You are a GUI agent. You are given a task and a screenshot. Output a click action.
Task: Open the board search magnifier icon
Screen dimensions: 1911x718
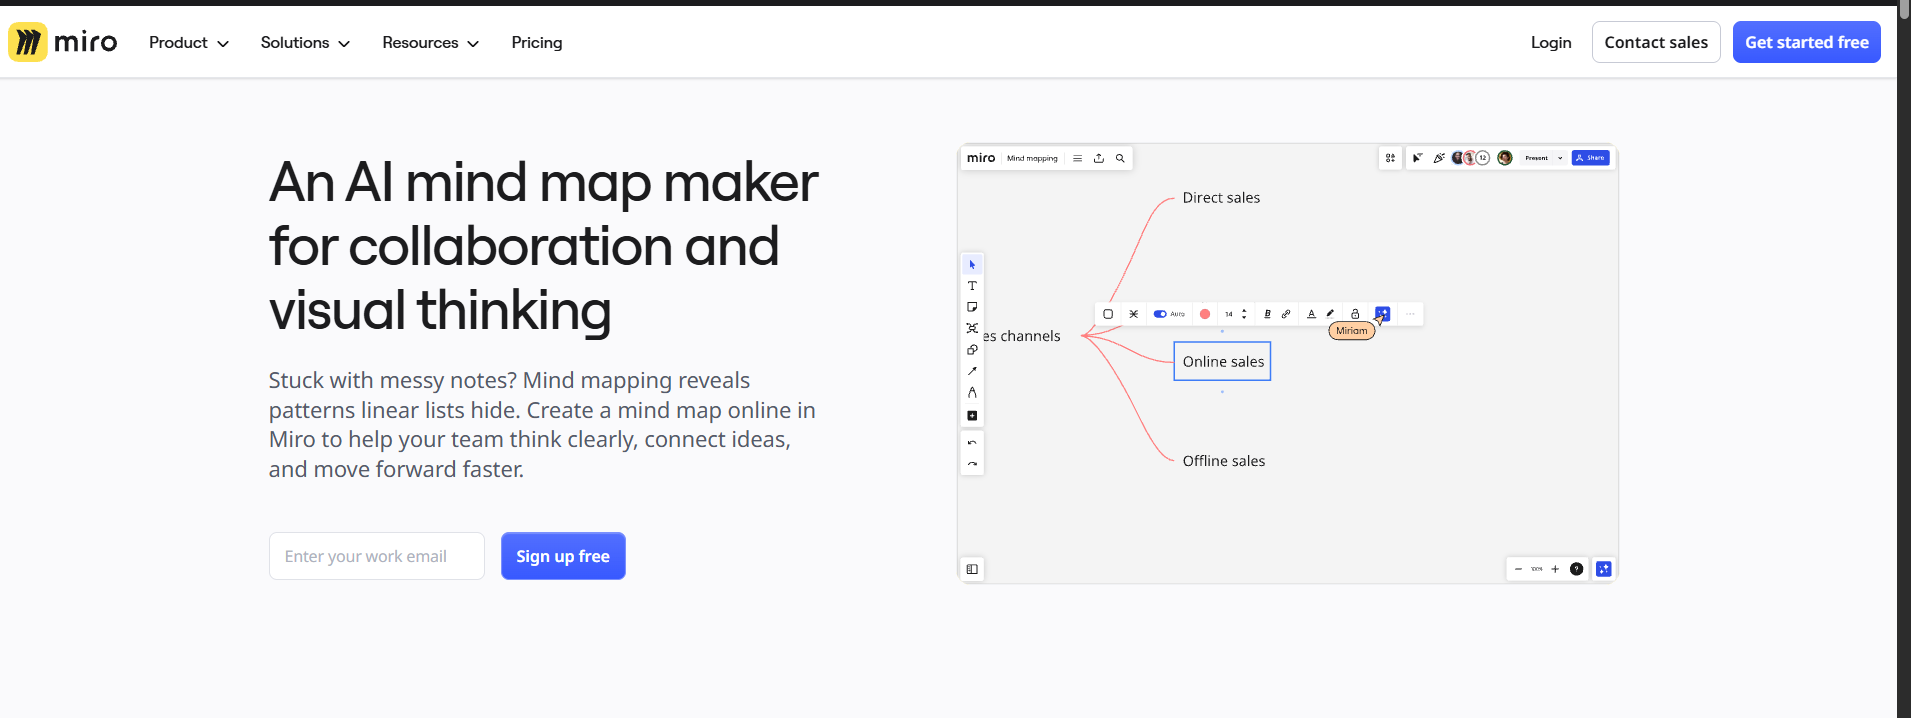pyautogui.click(x=1120, y=158)
